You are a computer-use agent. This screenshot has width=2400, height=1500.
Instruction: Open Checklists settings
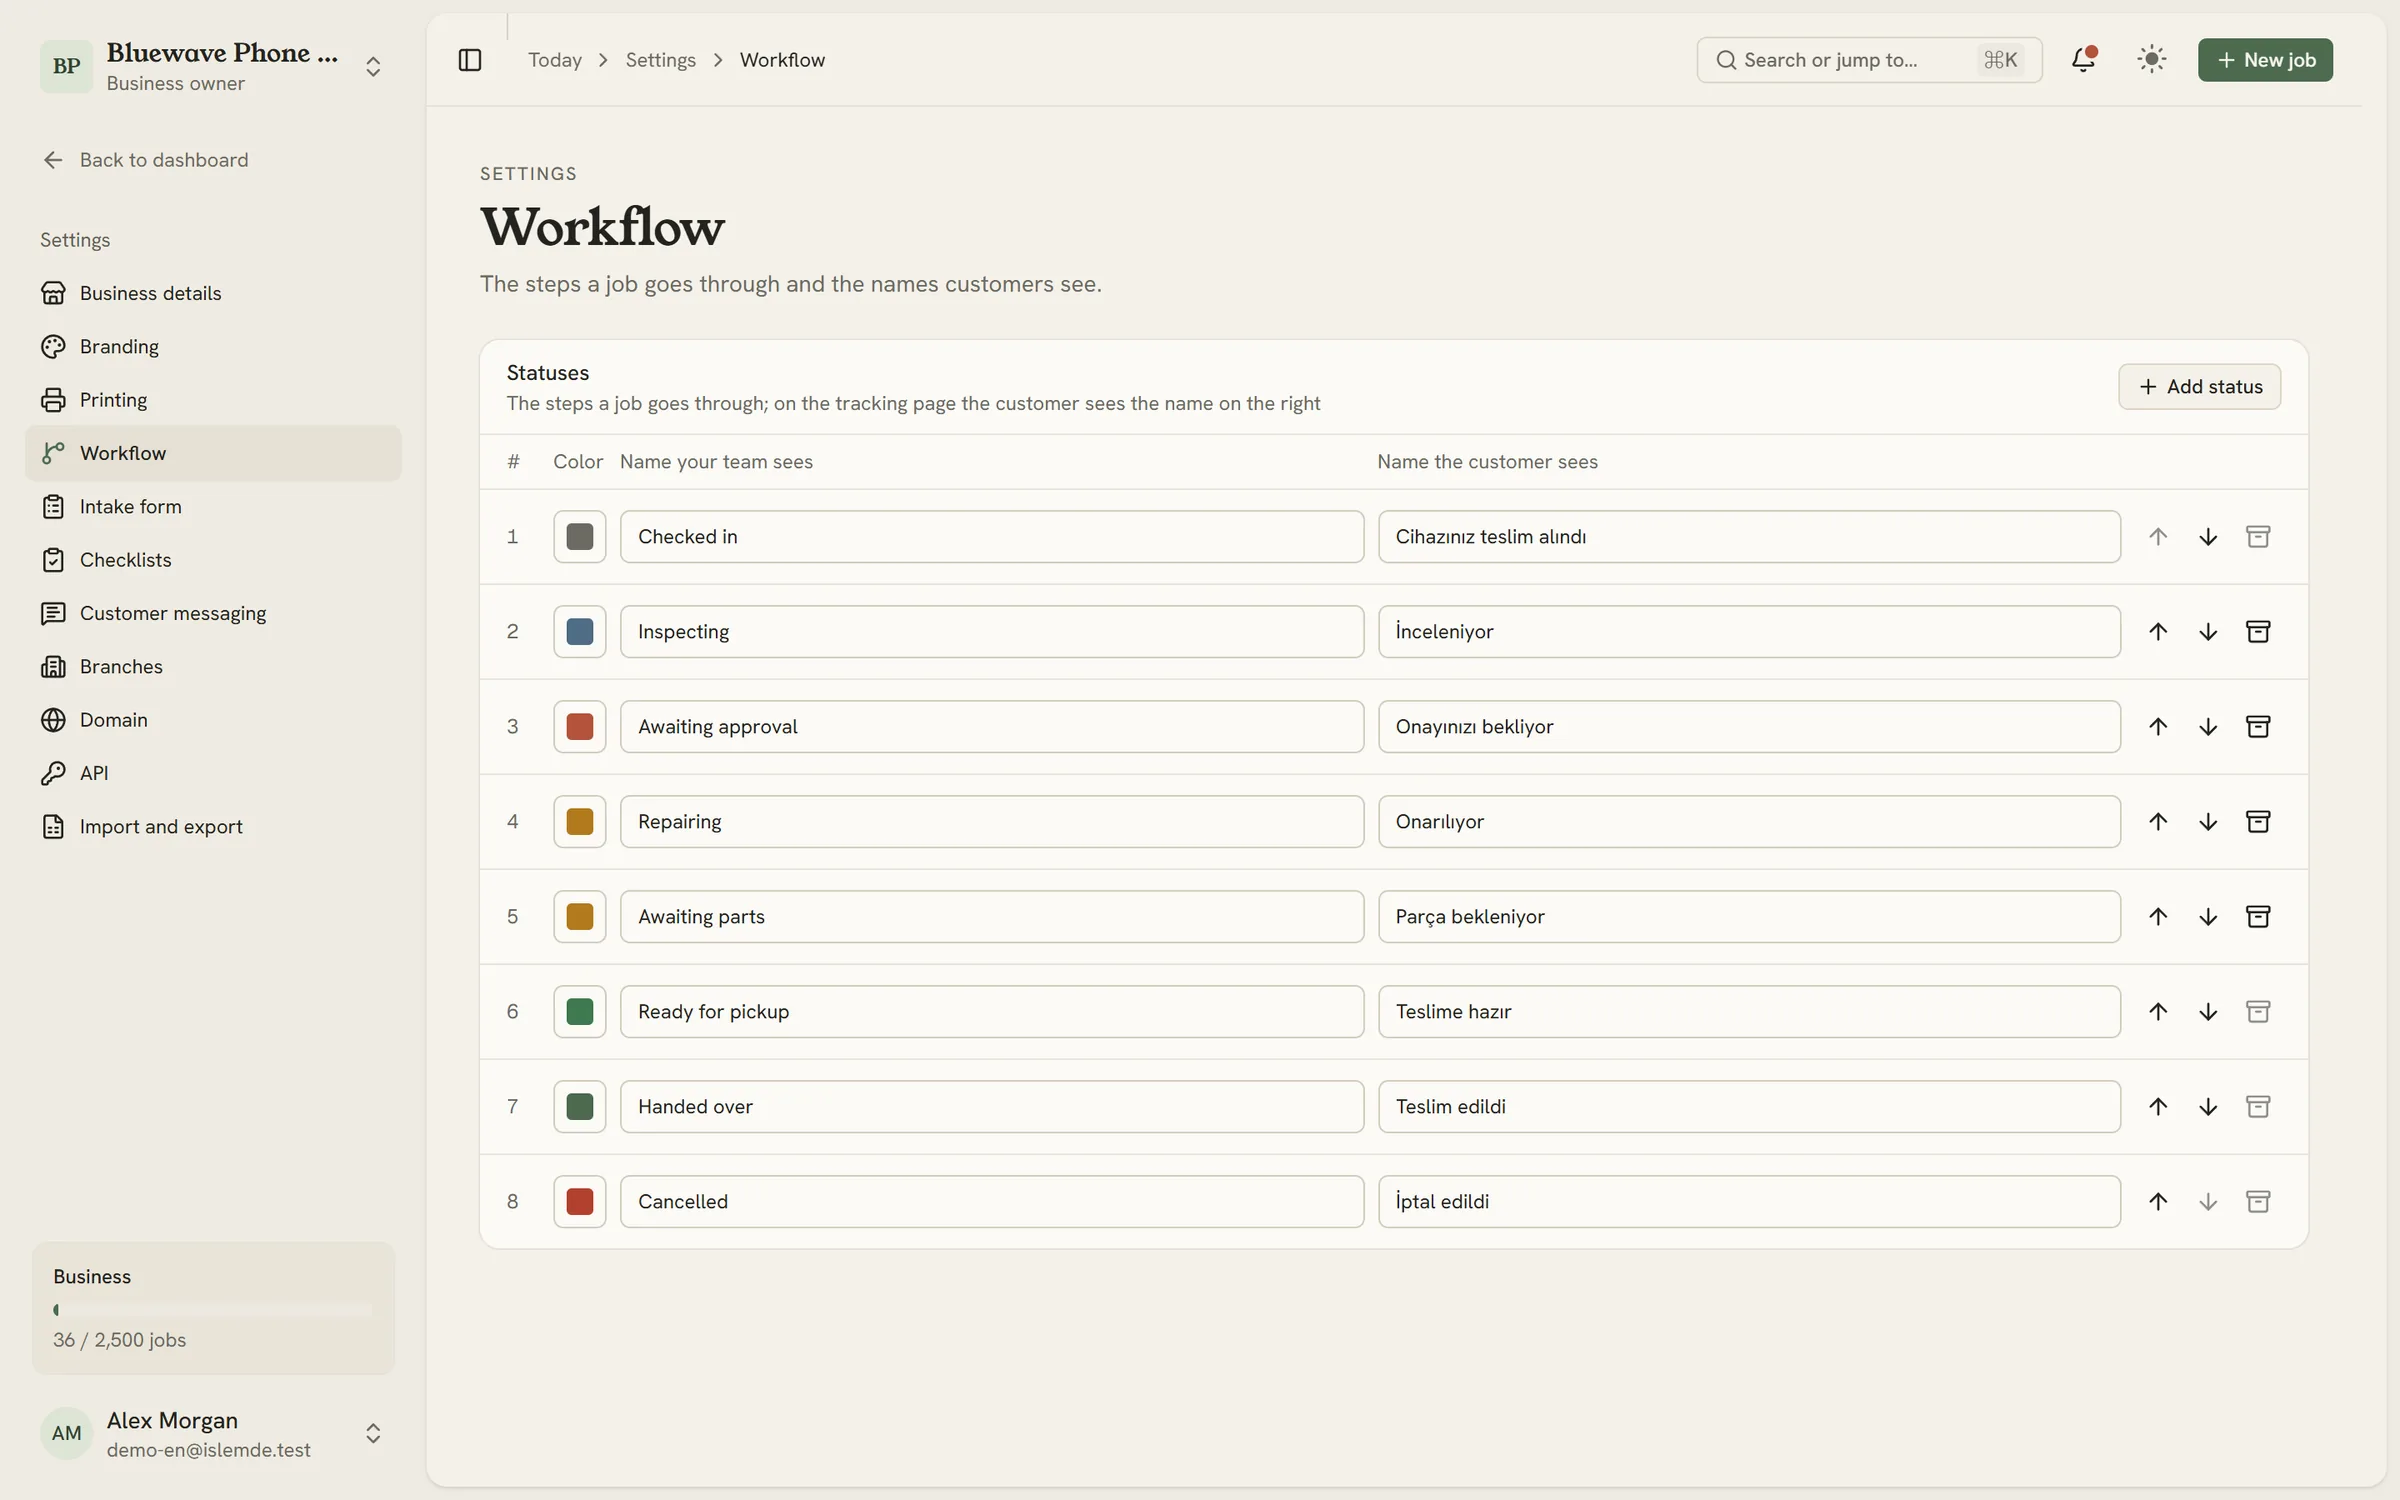[213, 560]
